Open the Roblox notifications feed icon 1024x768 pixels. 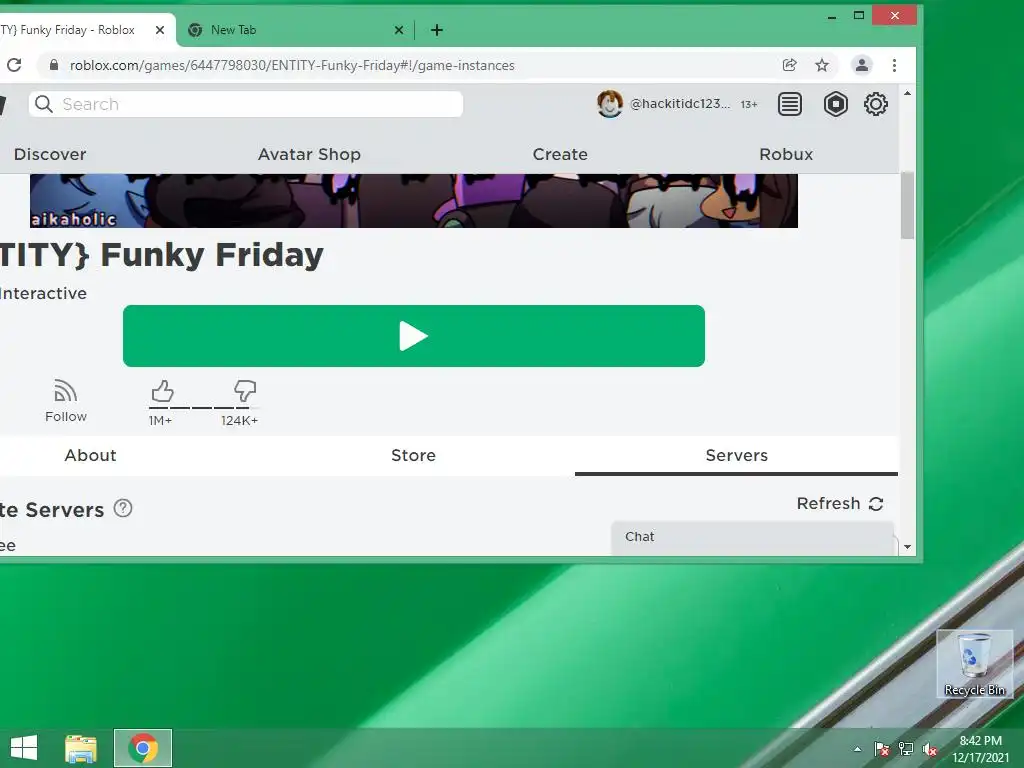pyautogui.click(x=790, y=104)
